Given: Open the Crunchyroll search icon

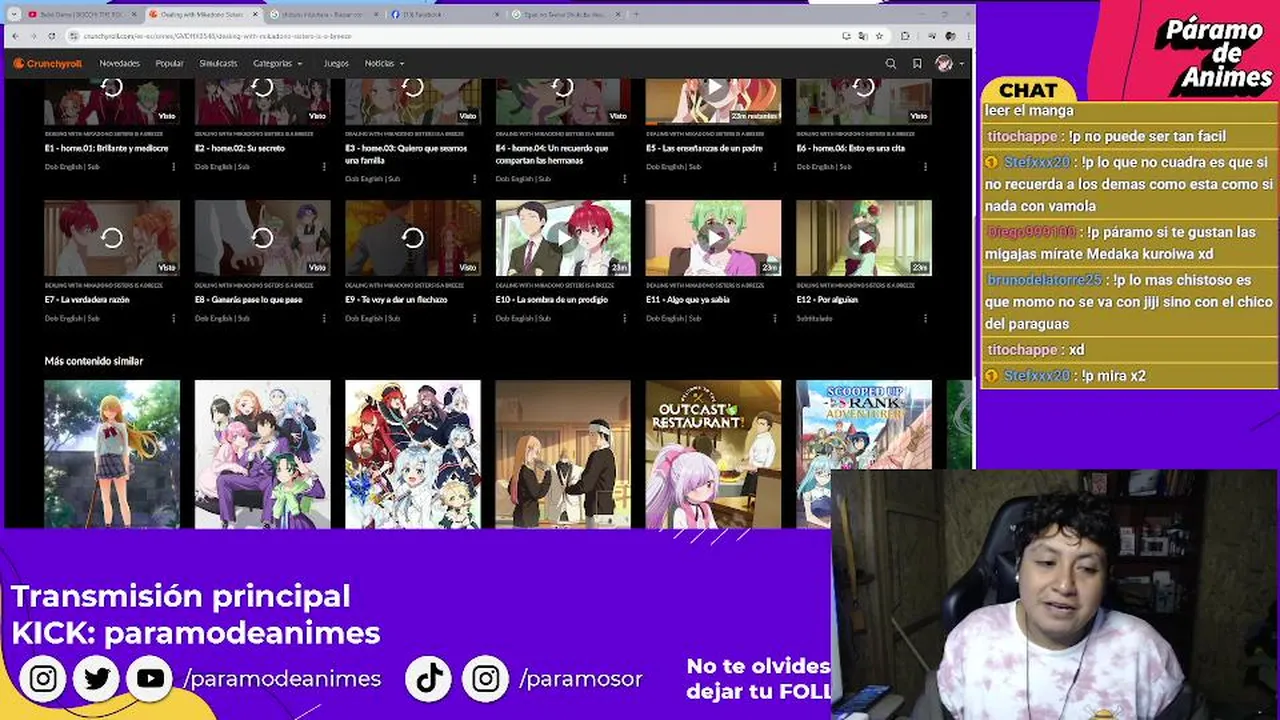Looking at the screenshot, I should click(x=890, y=63).
